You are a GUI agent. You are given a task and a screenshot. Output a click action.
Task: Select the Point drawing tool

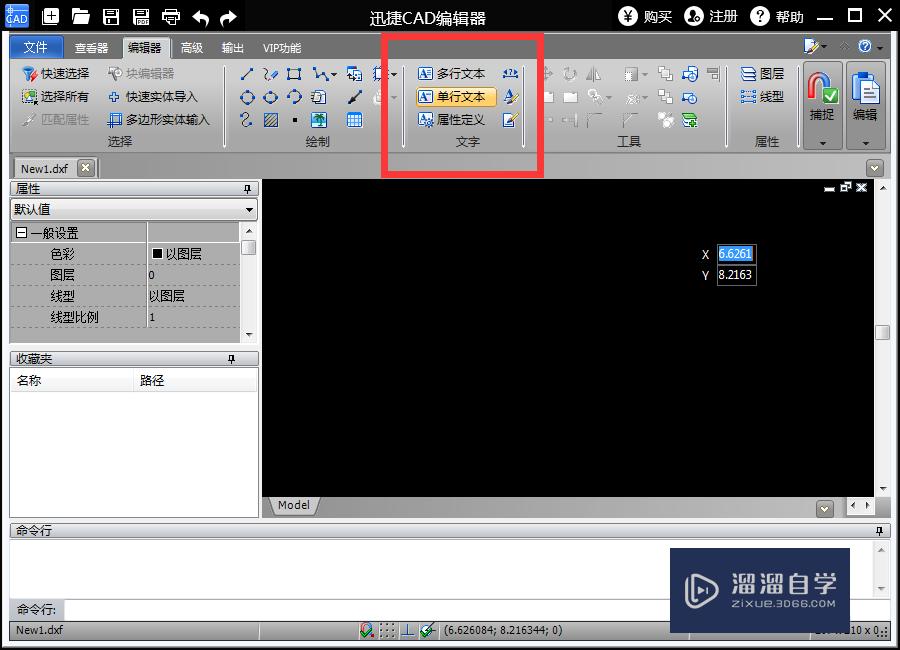coord(294,120)
